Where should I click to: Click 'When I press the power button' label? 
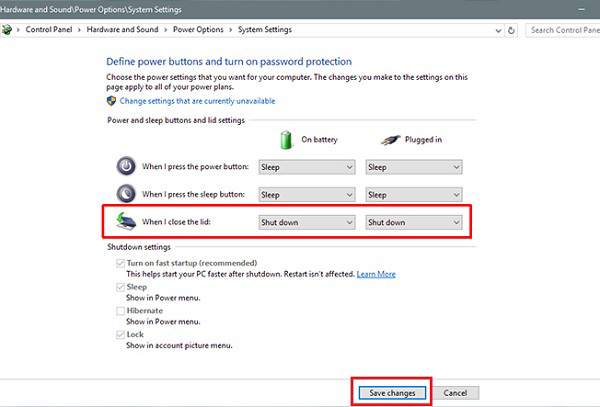tap(195, 166)
